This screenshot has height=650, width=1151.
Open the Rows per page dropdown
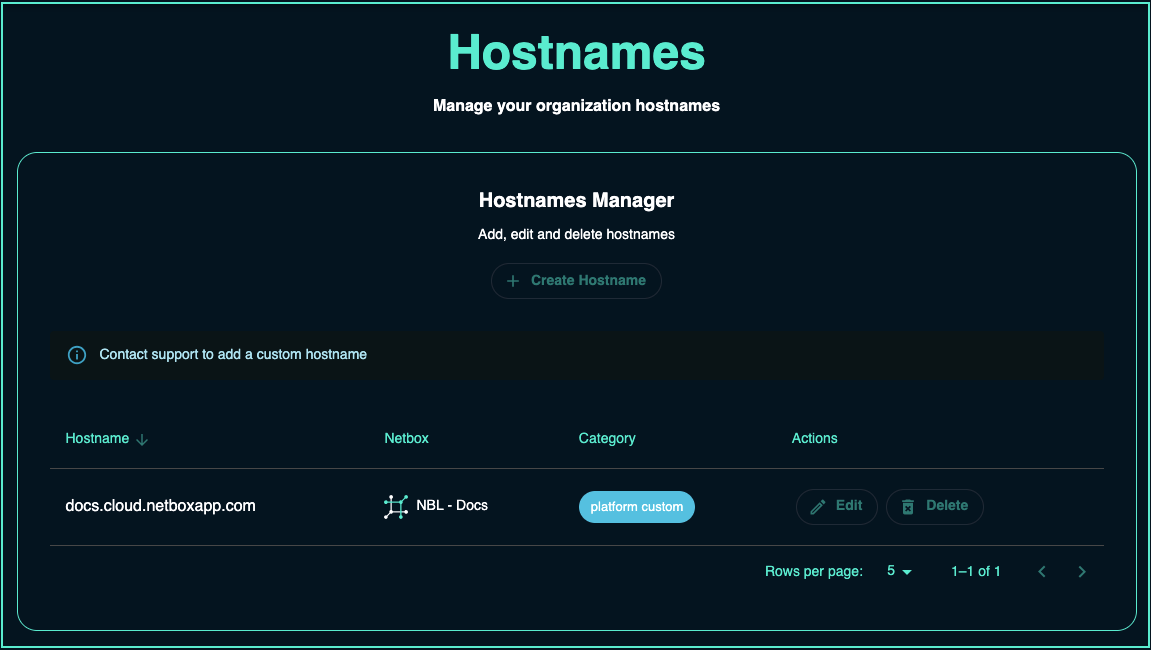[899, 572]
